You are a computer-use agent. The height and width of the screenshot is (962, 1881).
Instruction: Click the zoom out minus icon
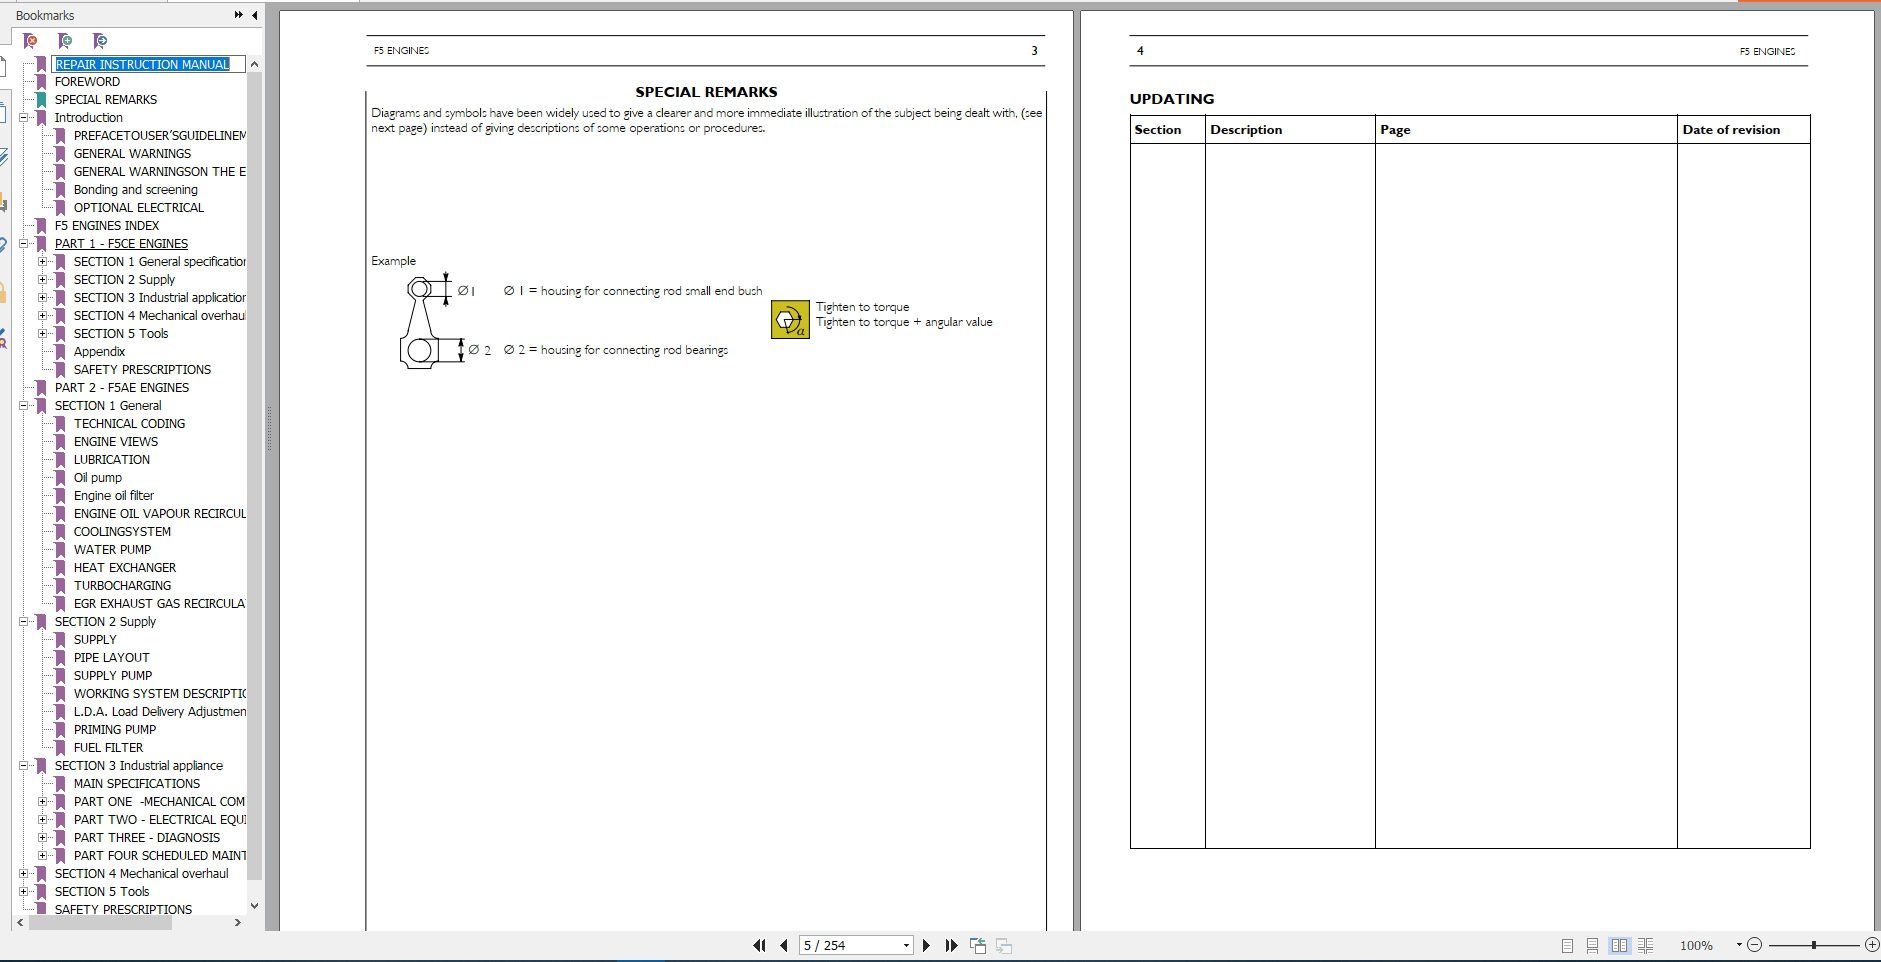(1754, 945)
